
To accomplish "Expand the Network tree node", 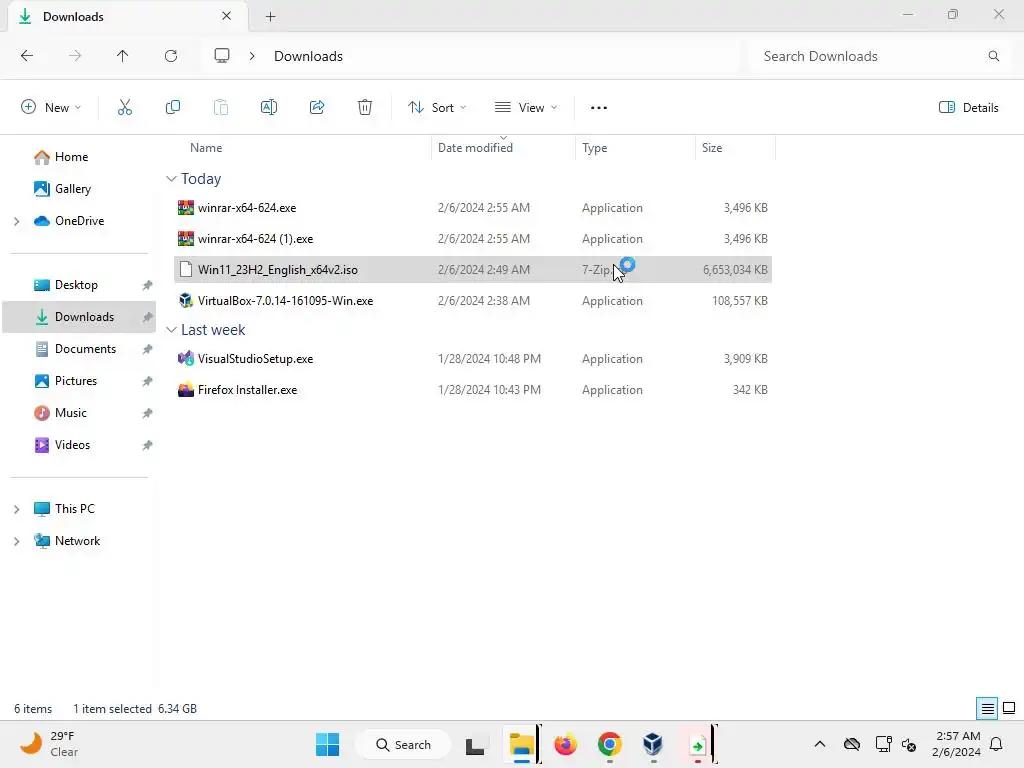I will [x=16, y=541].
